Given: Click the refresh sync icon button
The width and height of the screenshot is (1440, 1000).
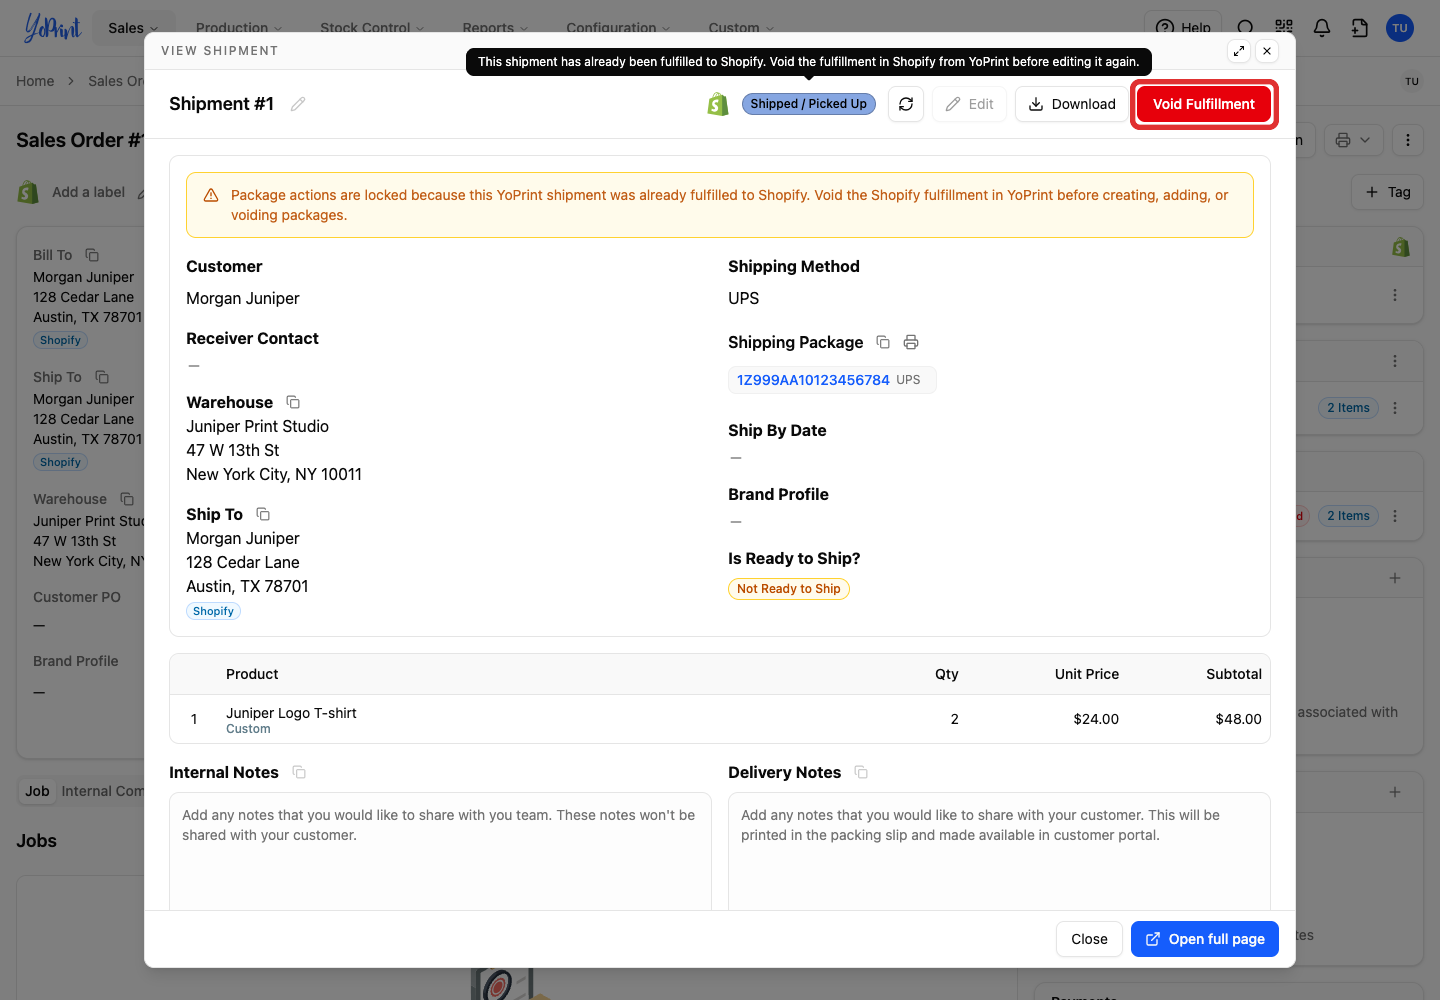Looking at the screenshot, I should click(x=906, y=104).
